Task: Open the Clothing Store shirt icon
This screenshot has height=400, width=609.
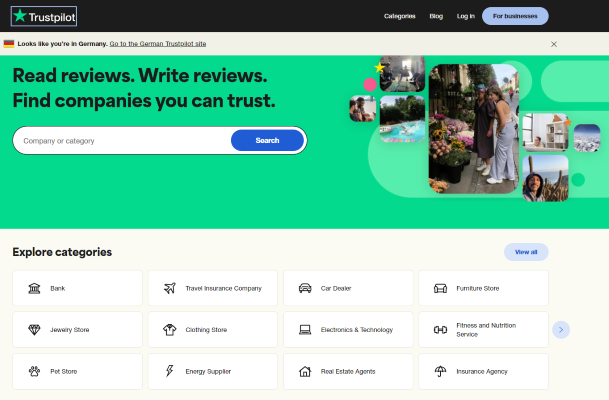Action: click(169, 329)
